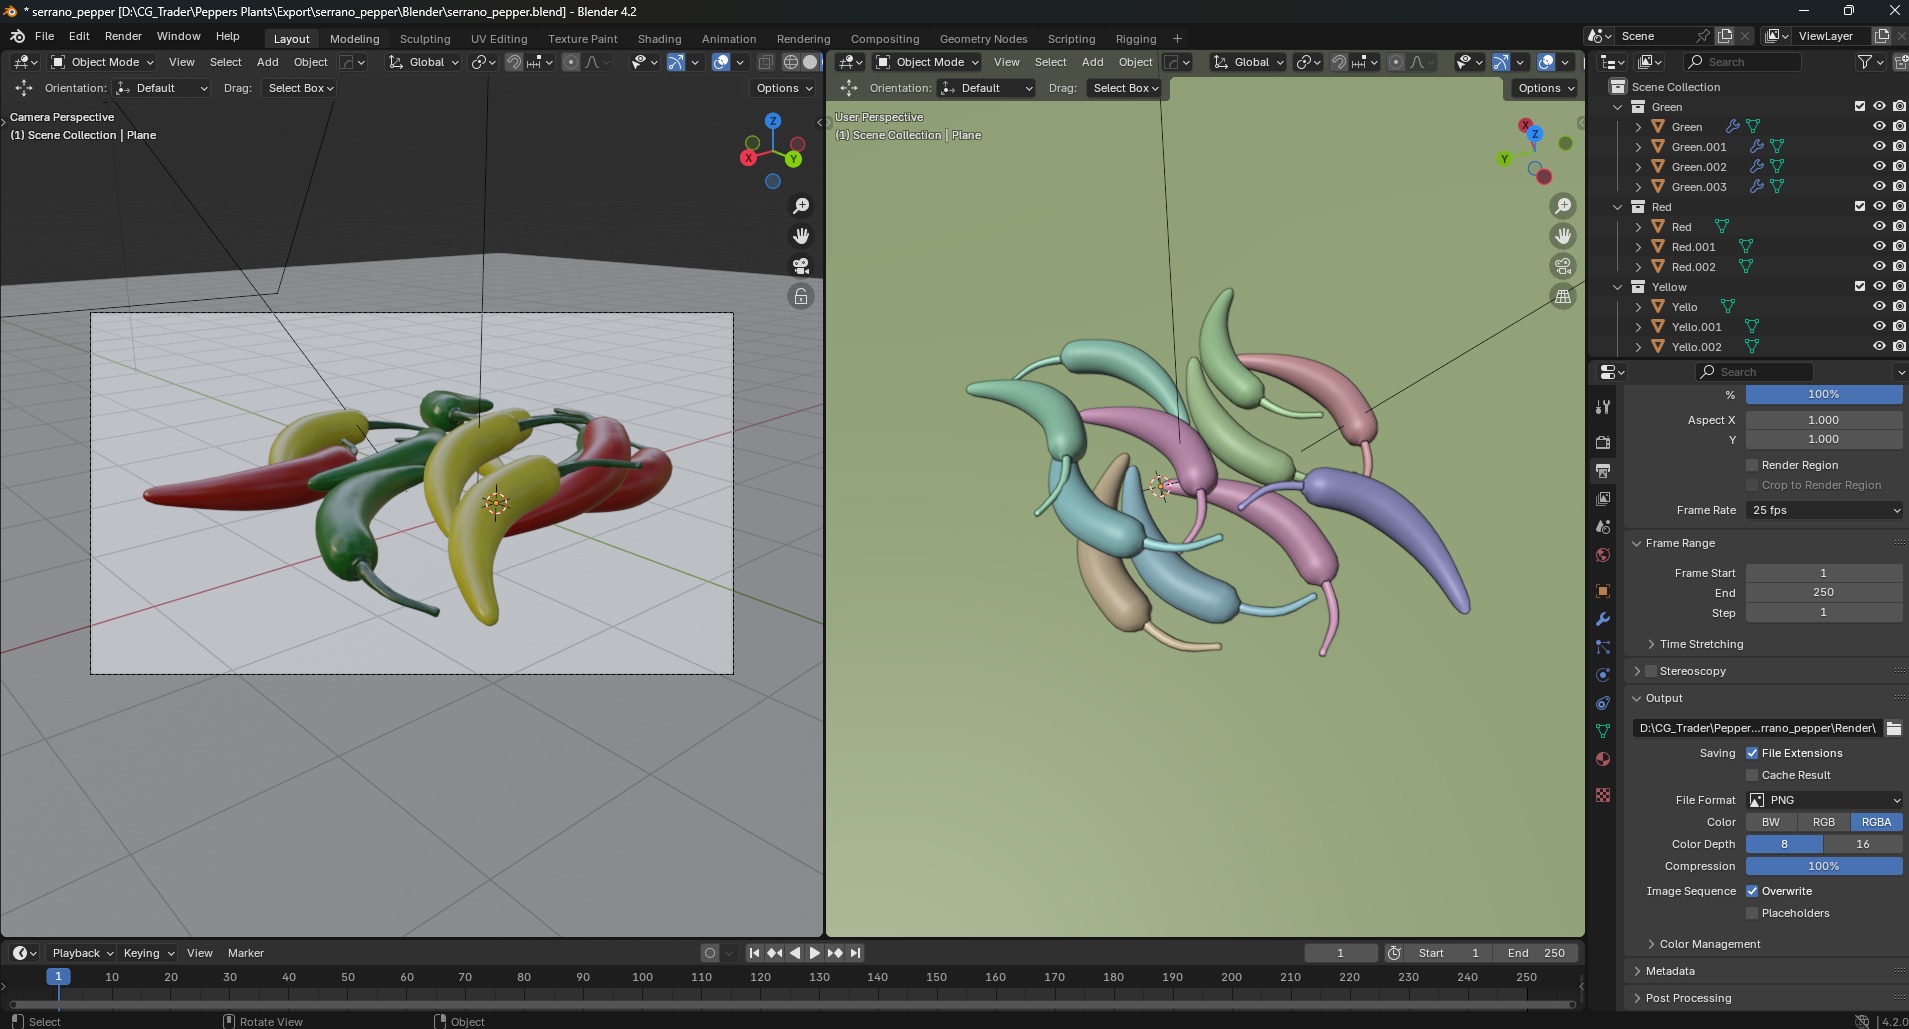
Task: Uncheck Overwrite checkbox
Action: point(1752,891)
